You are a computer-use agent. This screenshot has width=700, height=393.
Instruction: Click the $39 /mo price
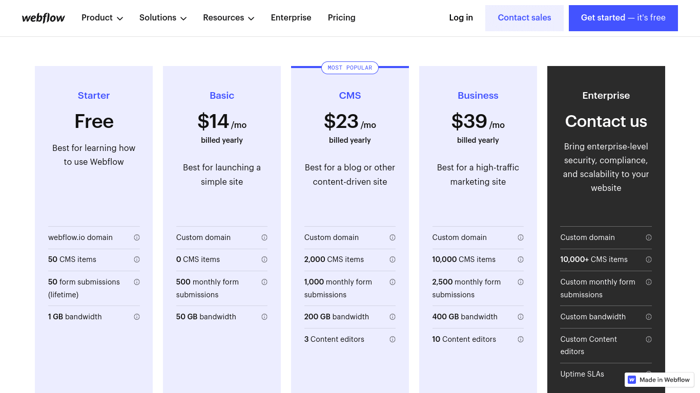(478, 121)
